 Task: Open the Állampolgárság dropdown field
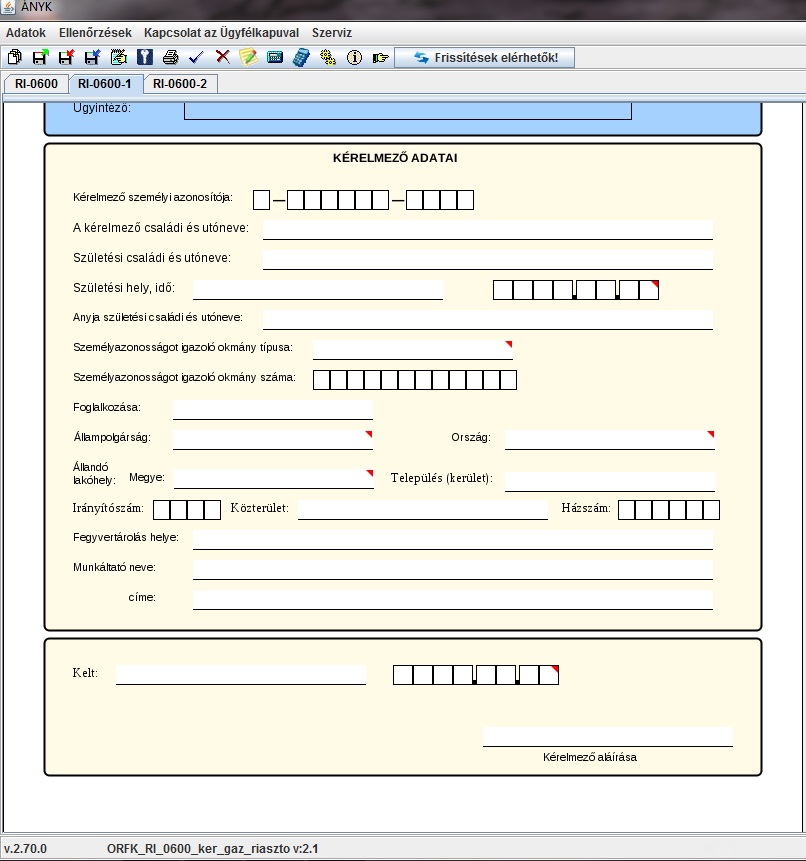(x=272, y=438)
